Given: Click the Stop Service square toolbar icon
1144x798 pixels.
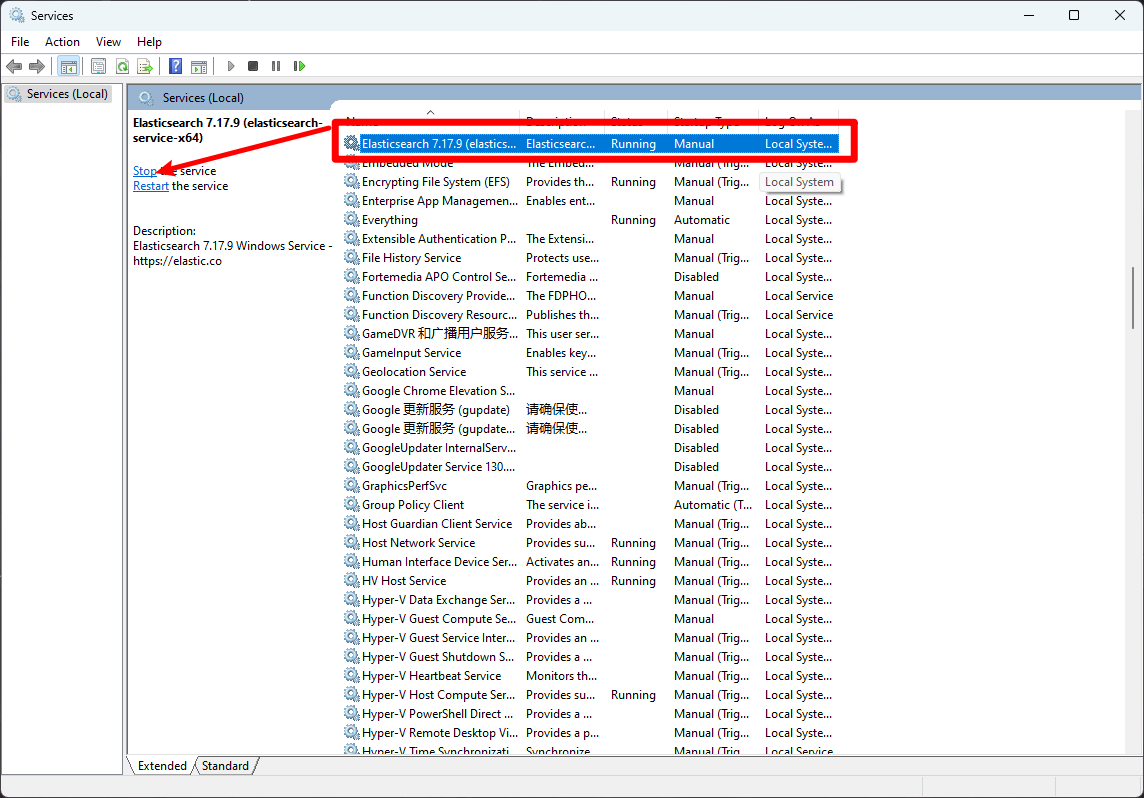Looking at the screenshot, I should coord(253,66).
